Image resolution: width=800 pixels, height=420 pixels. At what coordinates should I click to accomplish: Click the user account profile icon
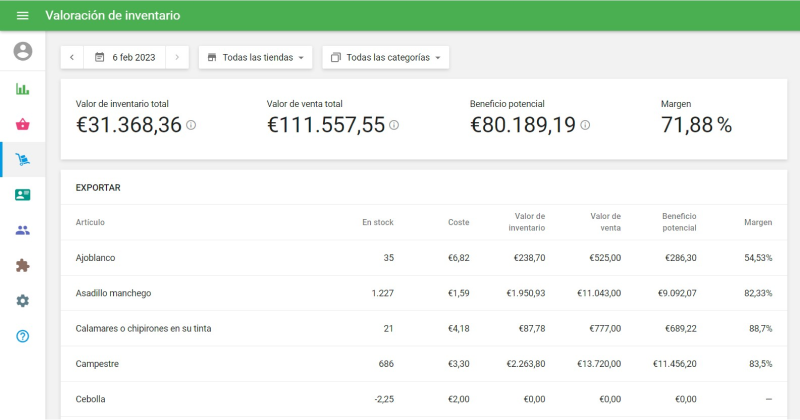[x=22, y=52]
